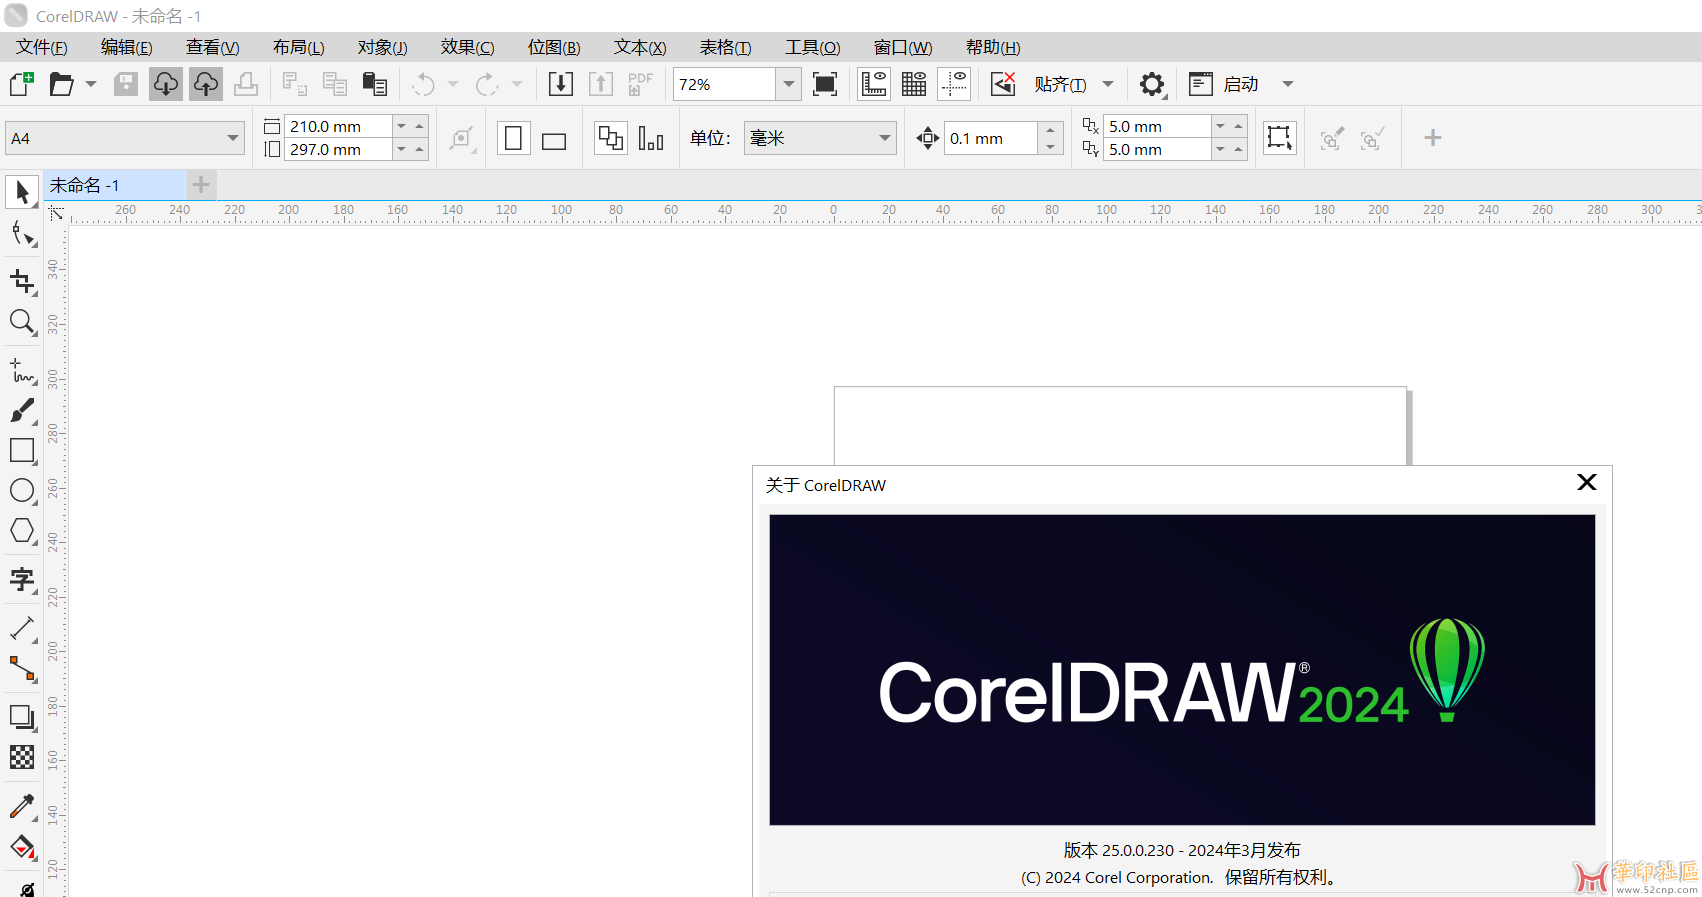This screenshot has width=1702, height=897.
Task: Pick the Ellipse tool
Action: click(x=22, y=491)
